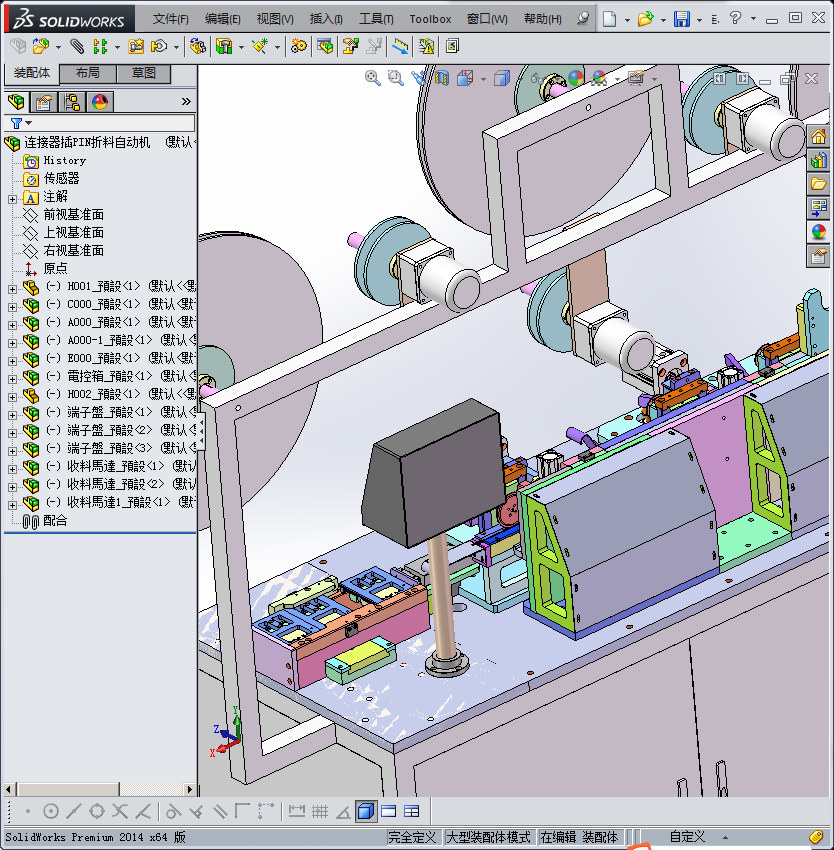Screen dimensions: 834x850
Task: Click the Smart Fasteners icon
Action: click(x=136, y=47)
